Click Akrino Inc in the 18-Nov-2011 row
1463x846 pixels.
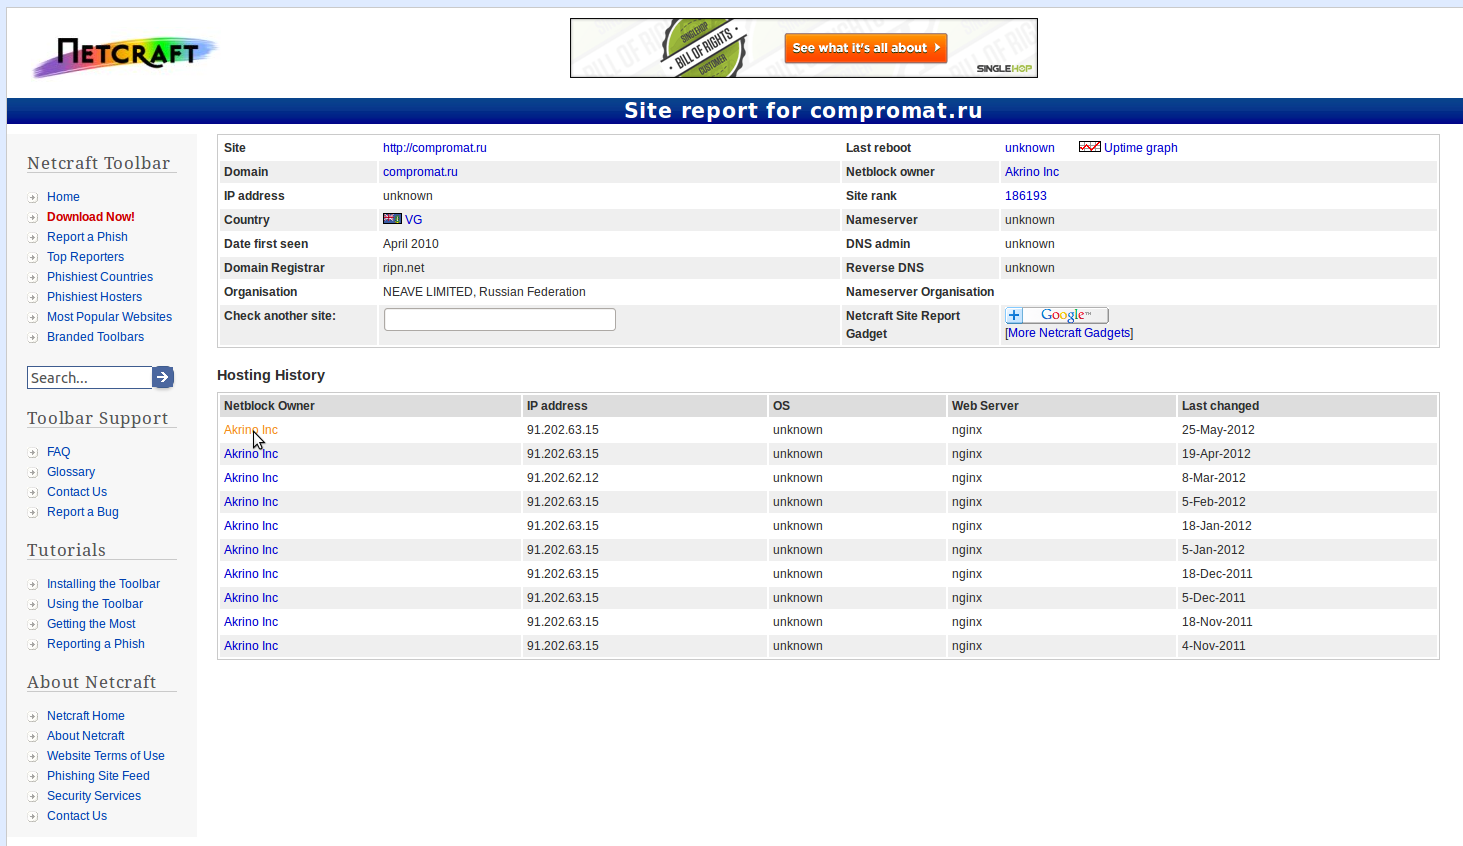251,622
